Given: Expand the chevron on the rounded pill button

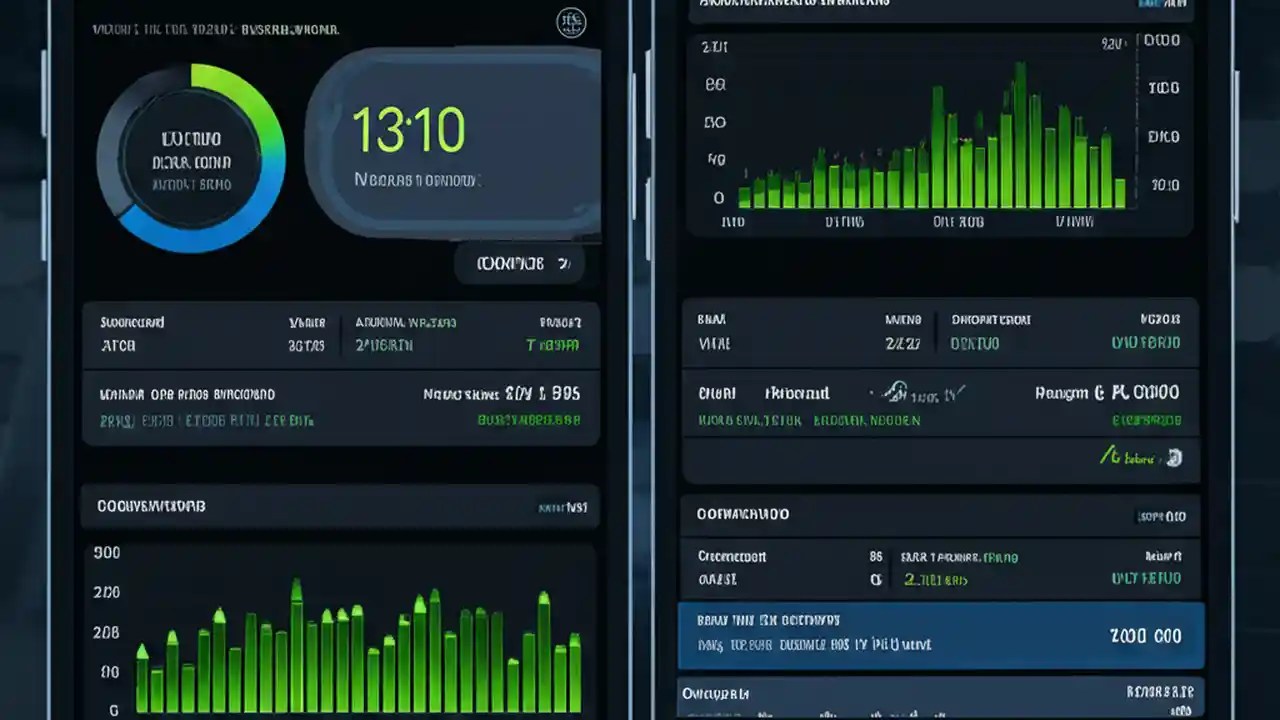Looking at the screenshot, I should (x=563, y=263).
